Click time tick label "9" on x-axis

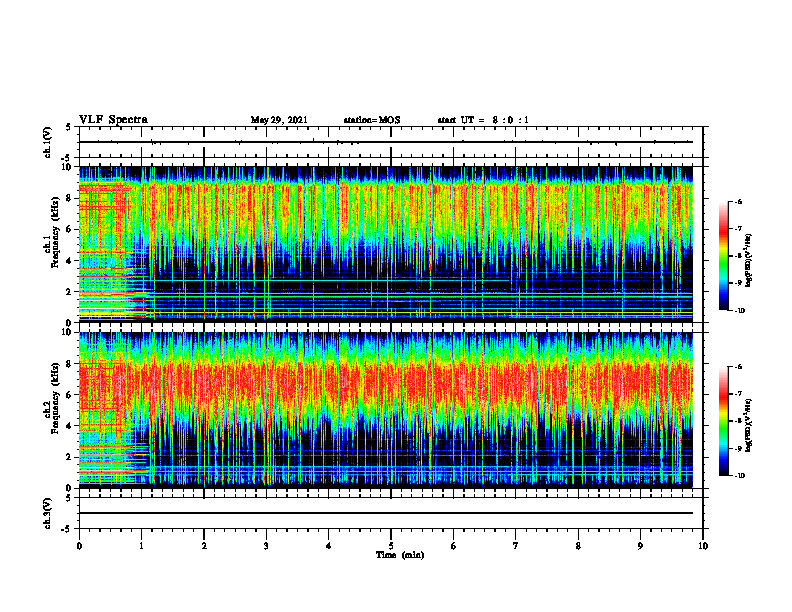point(640,546)
